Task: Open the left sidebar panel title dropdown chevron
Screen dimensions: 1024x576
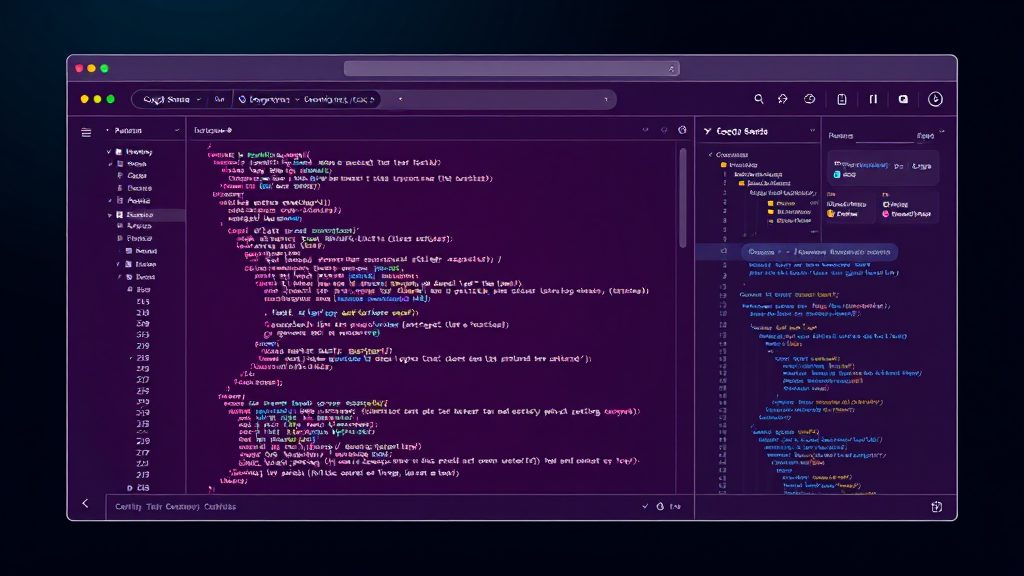Action: tap(176, 131)
